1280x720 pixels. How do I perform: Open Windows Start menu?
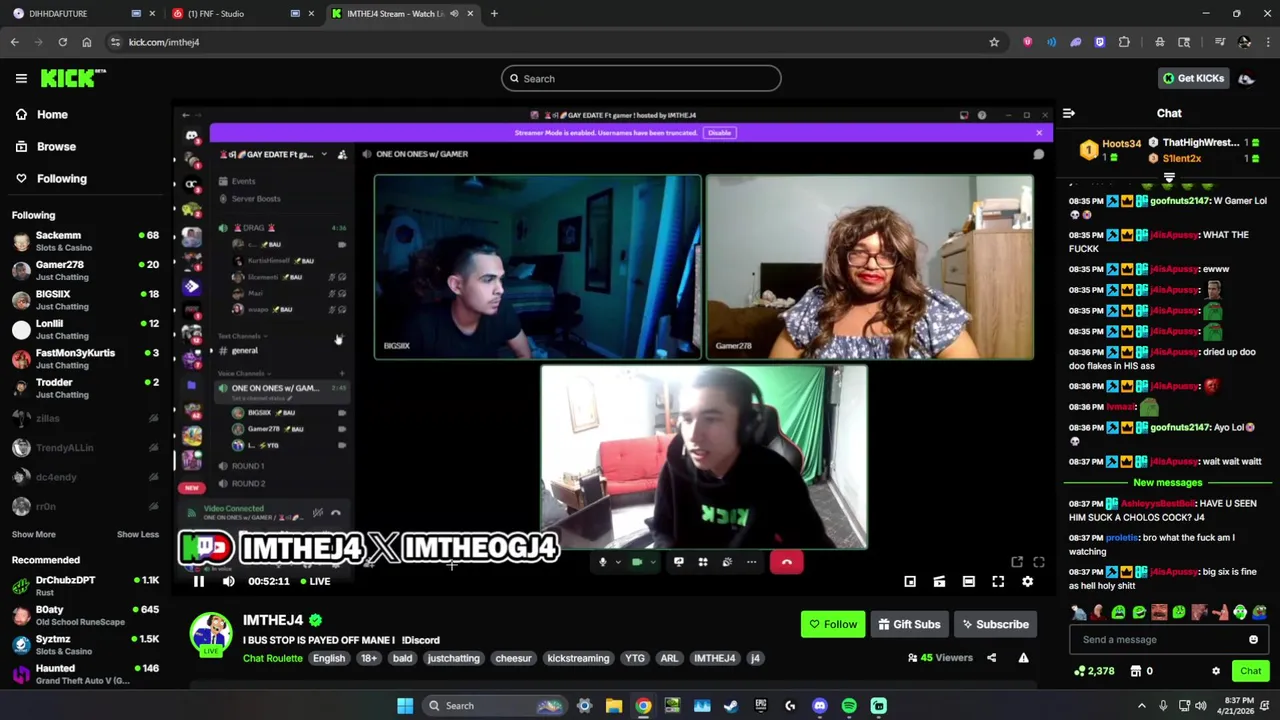405,706
